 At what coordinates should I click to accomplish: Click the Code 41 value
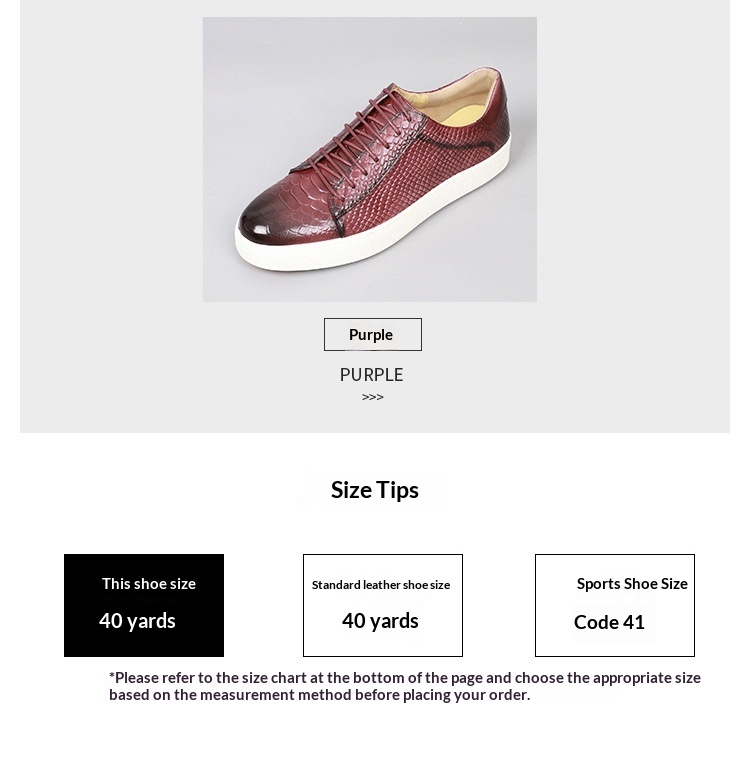click(609, 622)
